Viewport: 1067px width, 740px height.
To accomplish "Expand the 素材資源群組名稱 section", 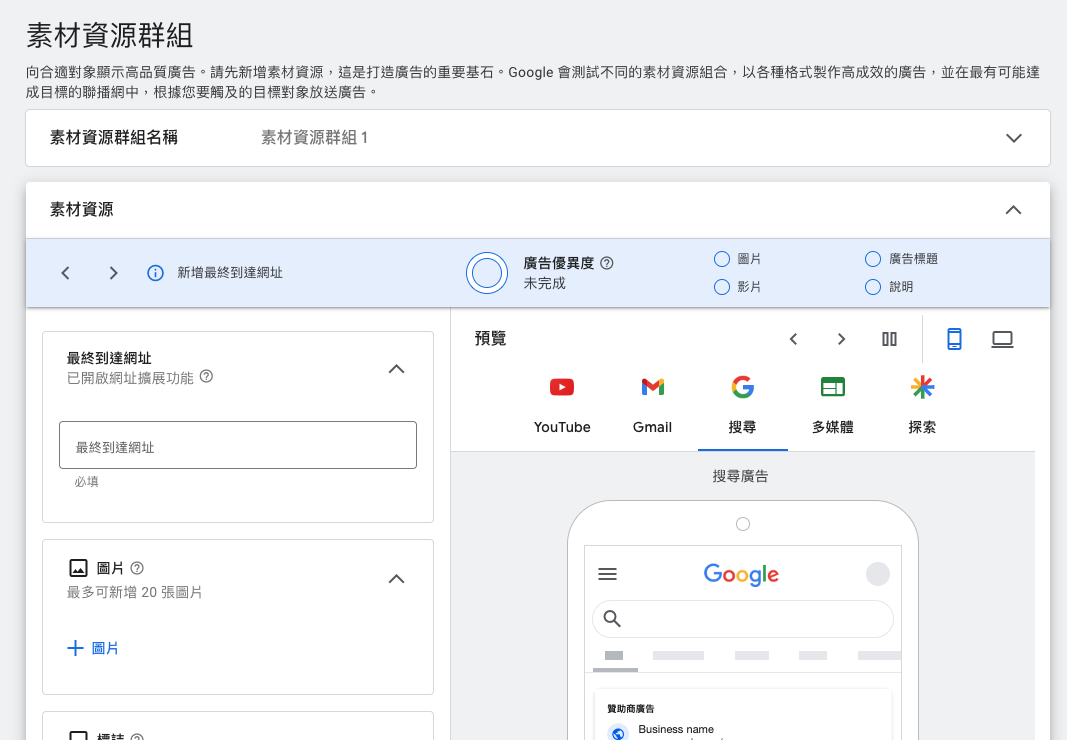I will (1014, 138).
